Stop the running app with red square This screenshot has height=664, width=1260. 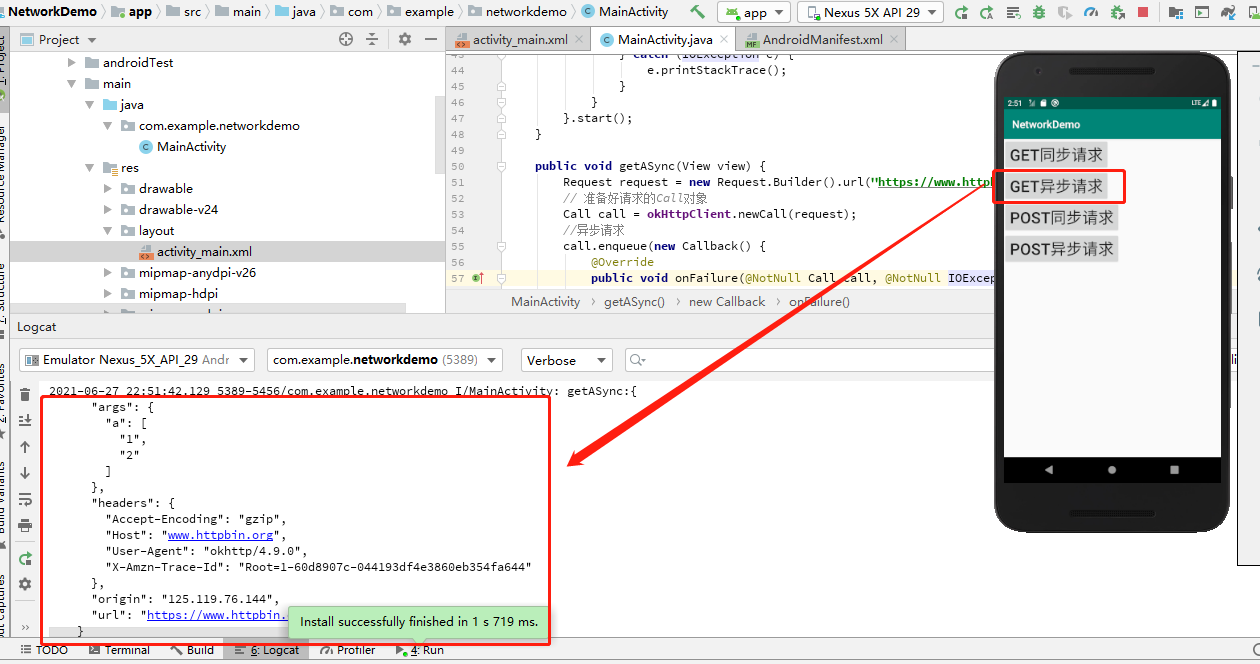point(1143,13)
